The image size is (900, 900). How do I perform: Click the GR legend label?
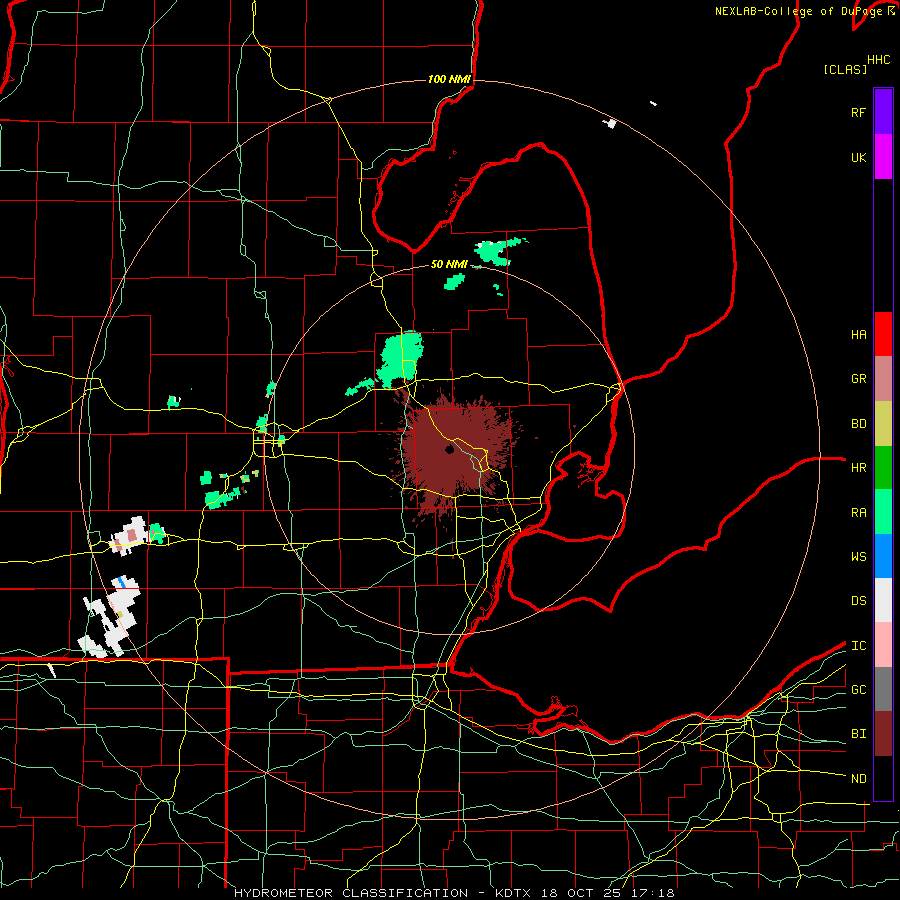(x=858, y=379)
